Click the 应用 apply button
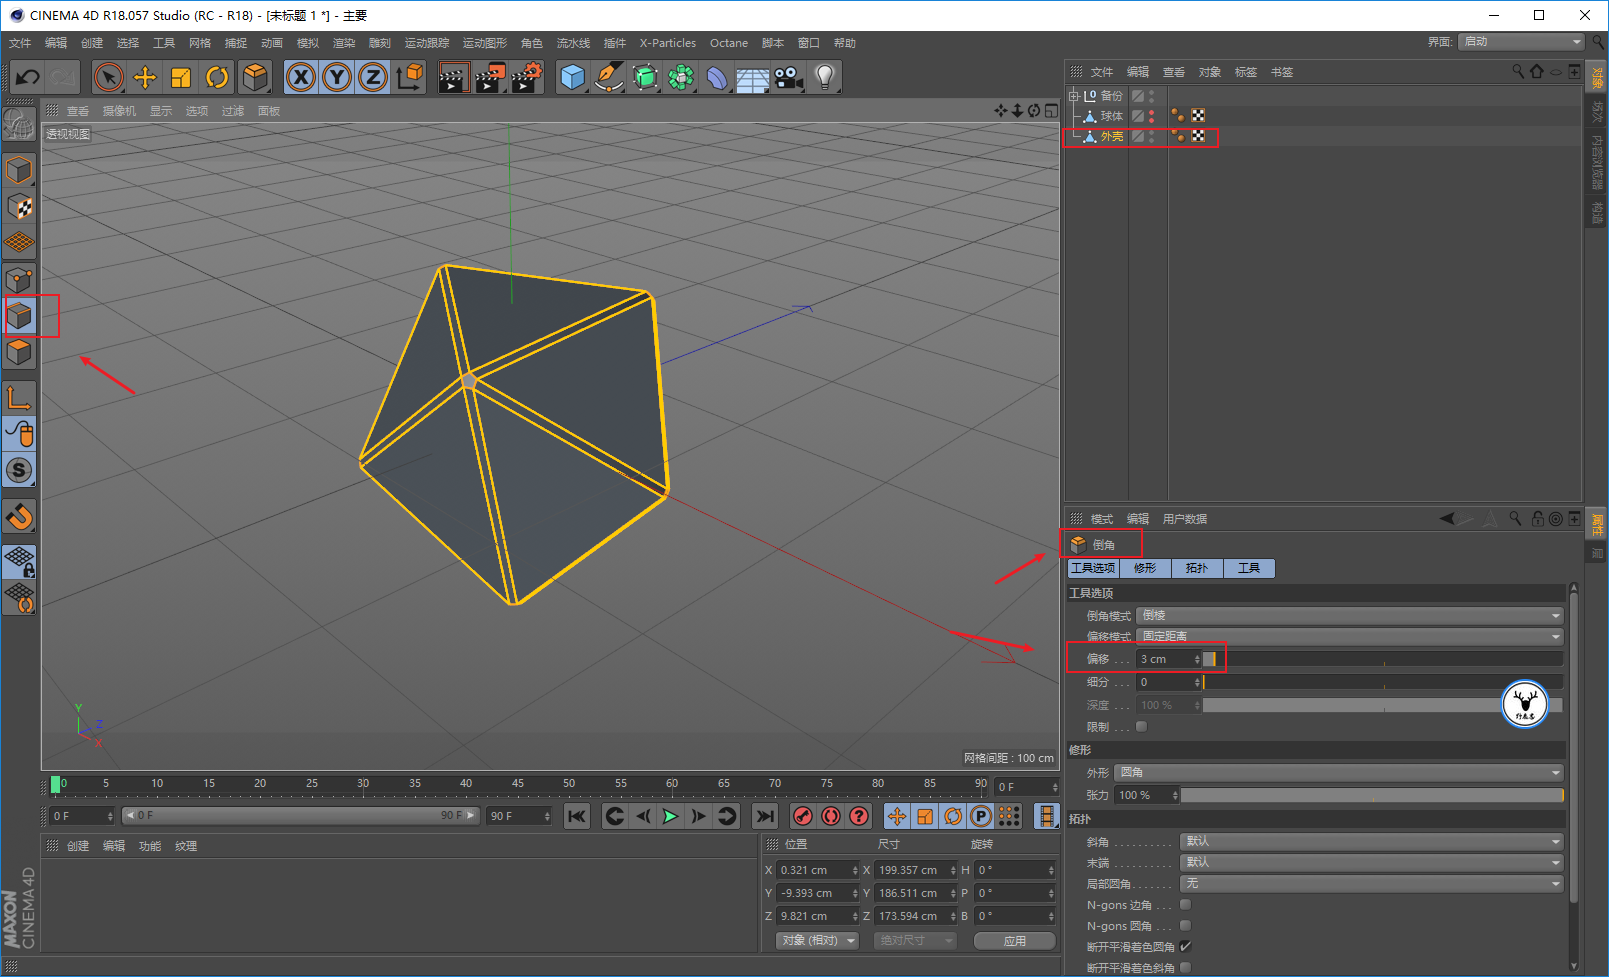Image resolution: width=1609 pixels, height=977 pixels. point(1015,941)
